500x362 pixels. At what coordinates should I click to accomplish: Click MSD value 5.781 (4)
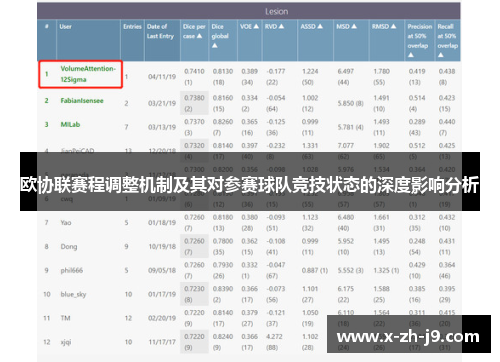click(350, 127)
